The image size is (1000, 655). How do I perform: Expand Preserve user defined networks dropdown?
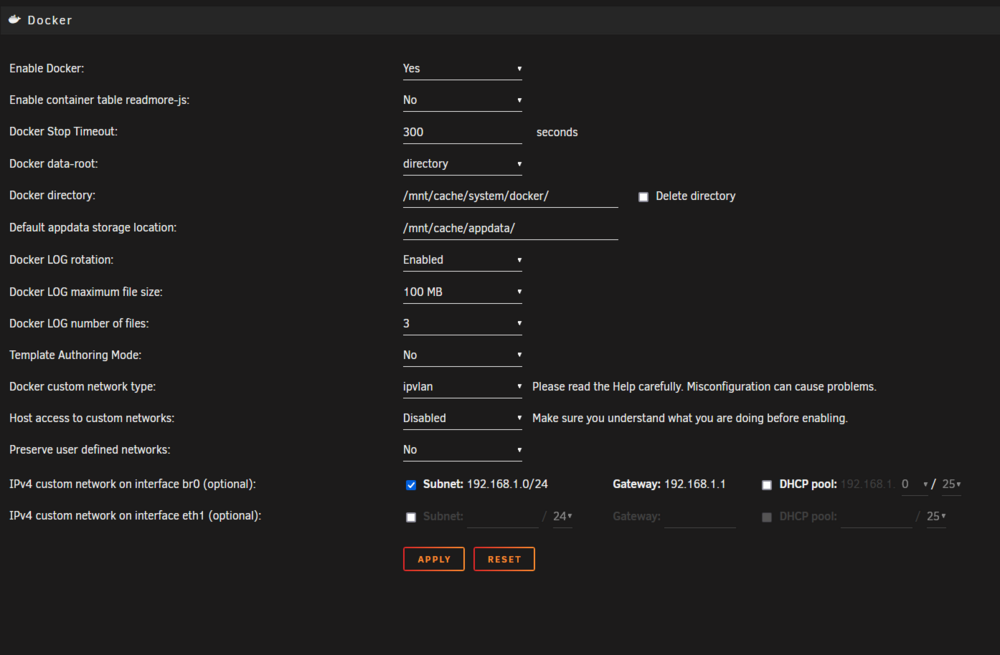(x=462, y=450)
